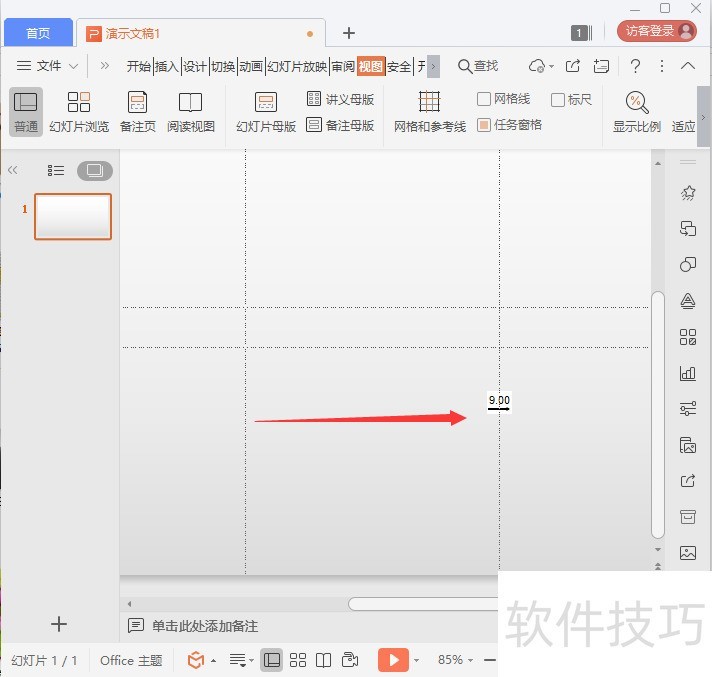This screenshot has height=677, width=712.
Task: Expand the File (文件) menu dropdown
Action: pyautogui.click(x=48, y=66)
